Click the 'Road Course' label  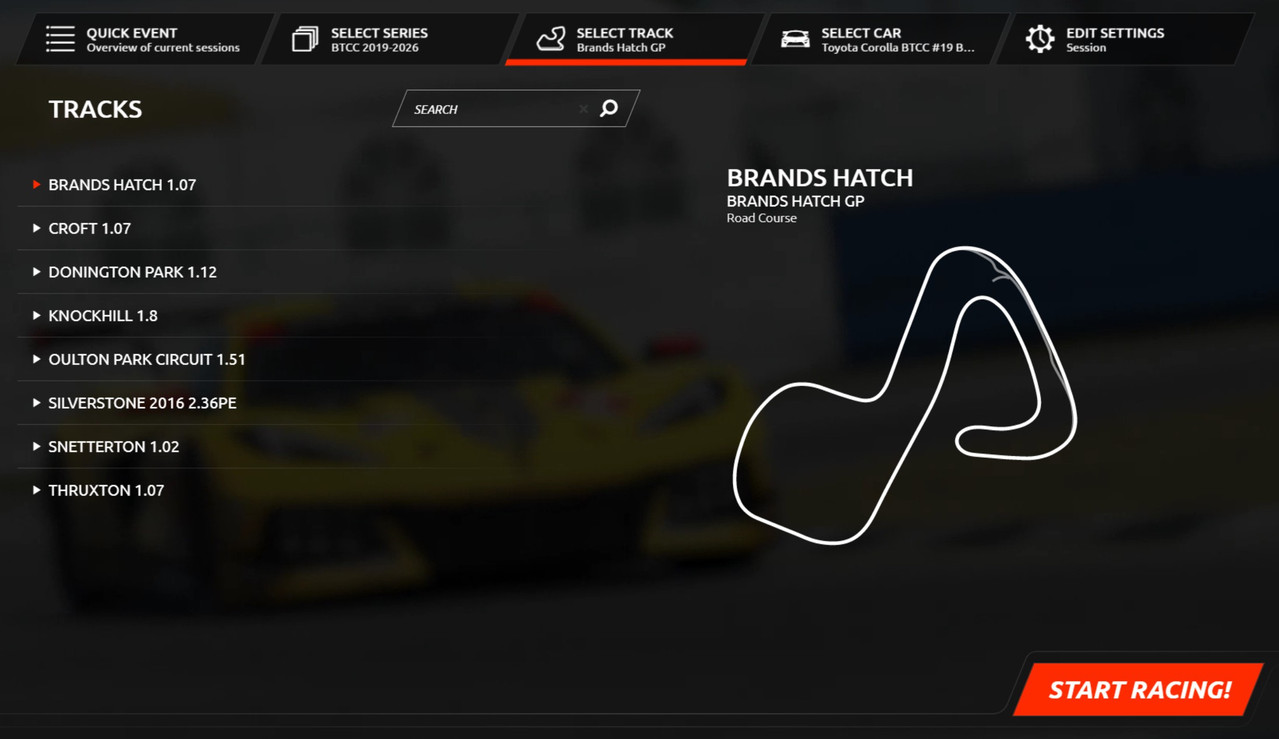click(761, 218)
